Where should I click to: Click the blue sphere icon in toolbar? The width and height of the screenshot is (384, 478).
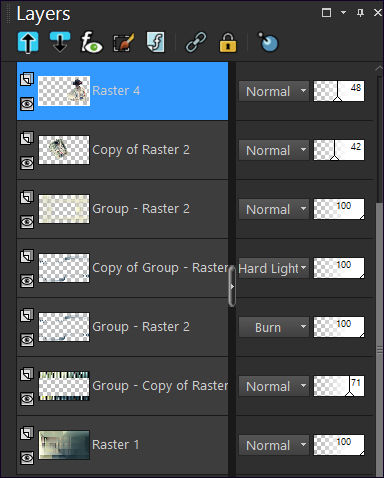[x=268, y=42]
